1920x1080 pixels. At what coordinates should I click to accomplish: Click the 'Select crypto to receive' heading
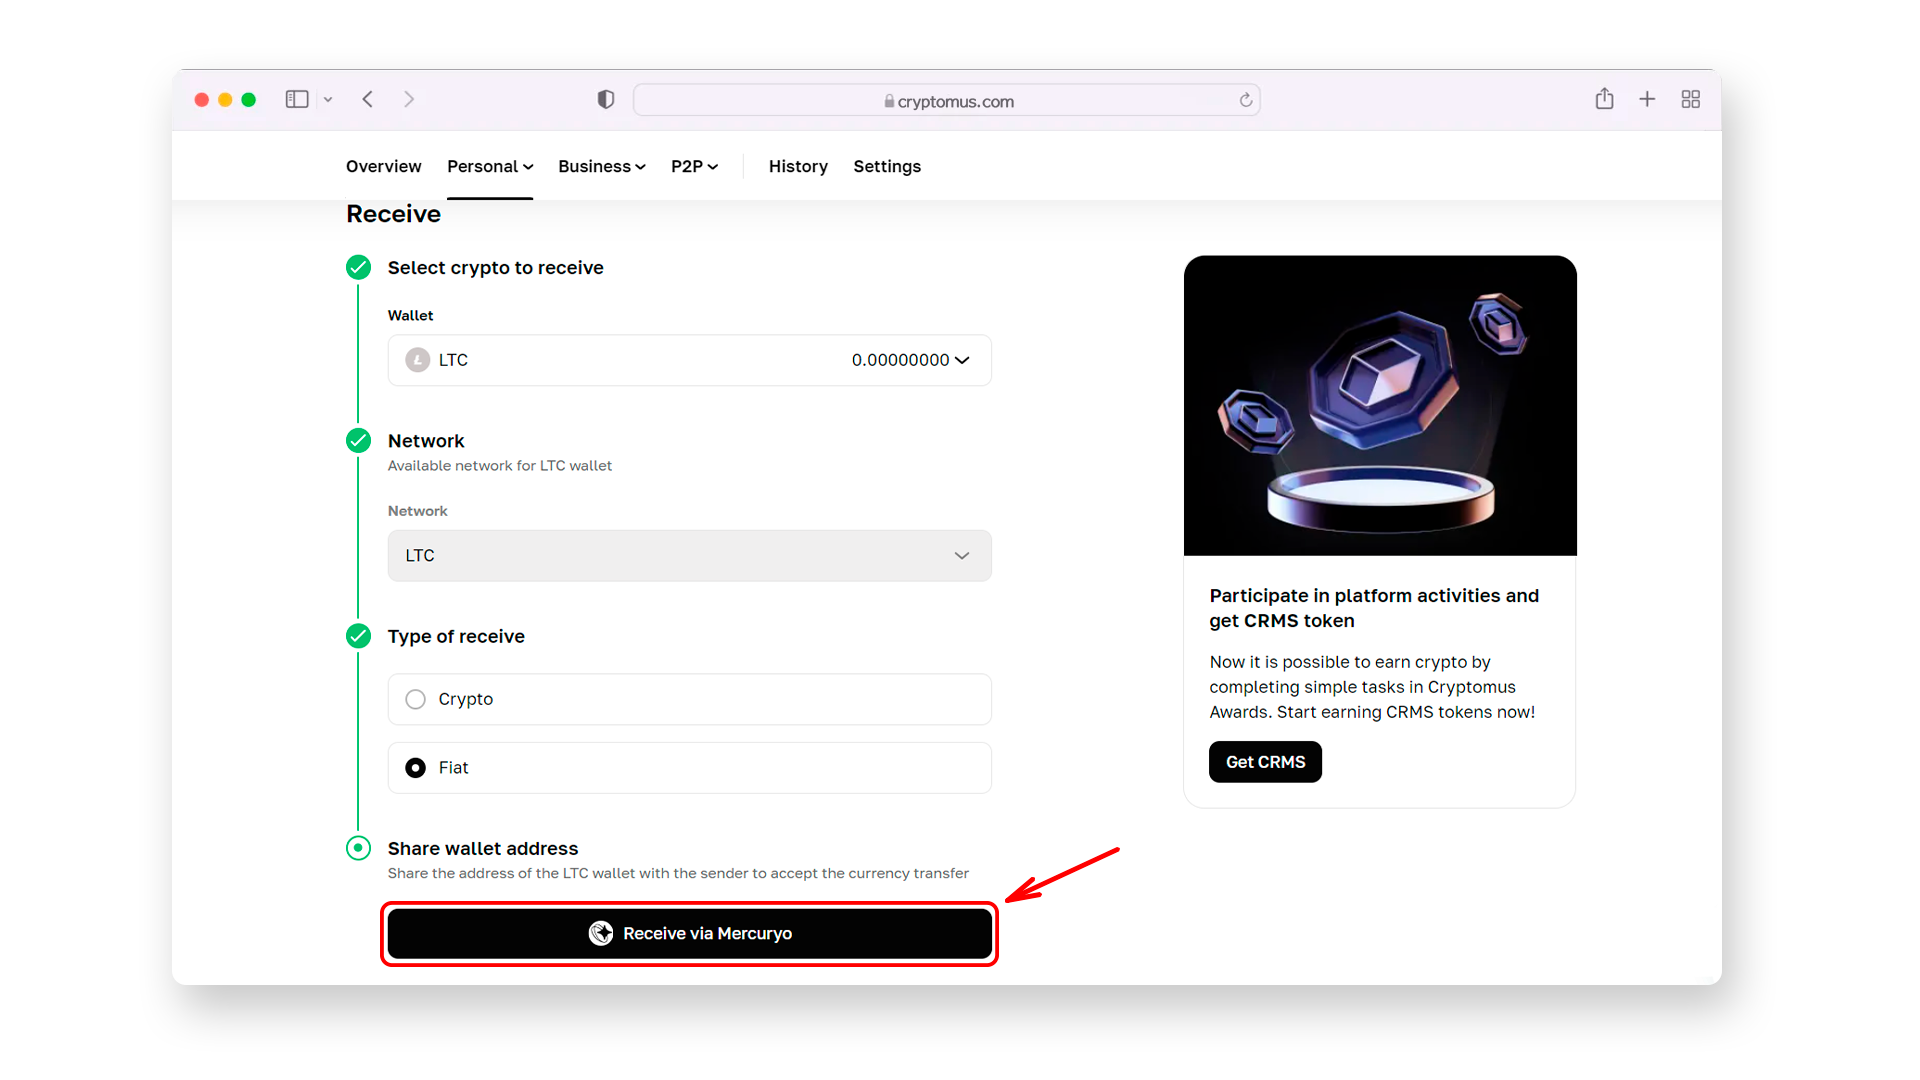click(x=496, y=268)
